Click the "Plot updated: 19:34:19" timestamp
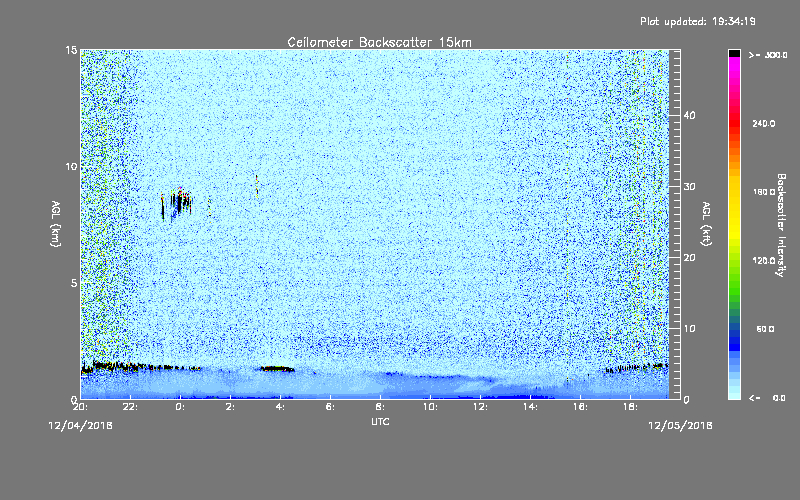Viewport: 800px width, 500px height. 698,21
